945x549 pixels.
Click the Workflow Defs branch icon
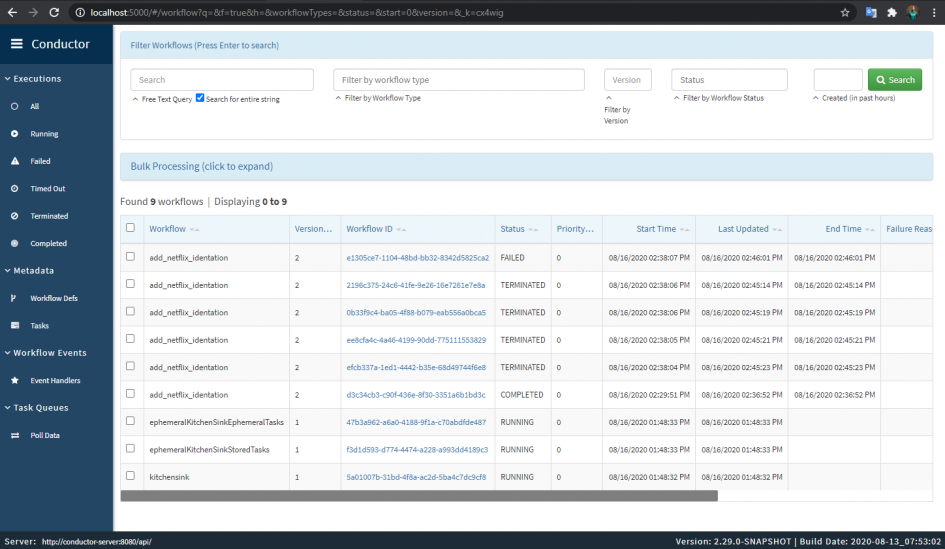13,298
